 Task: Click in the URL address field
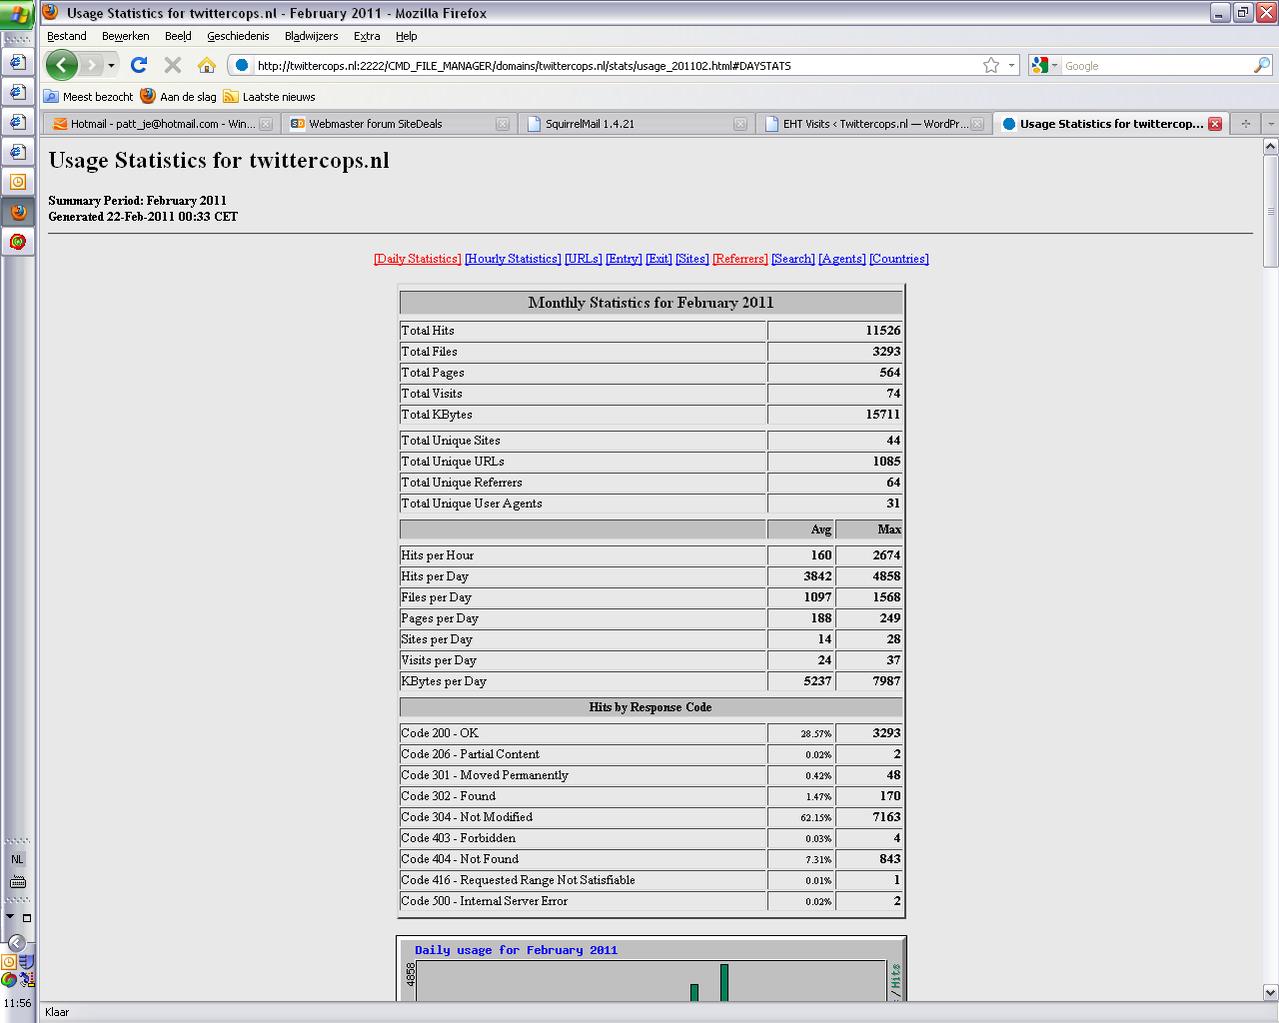point(615,66)
